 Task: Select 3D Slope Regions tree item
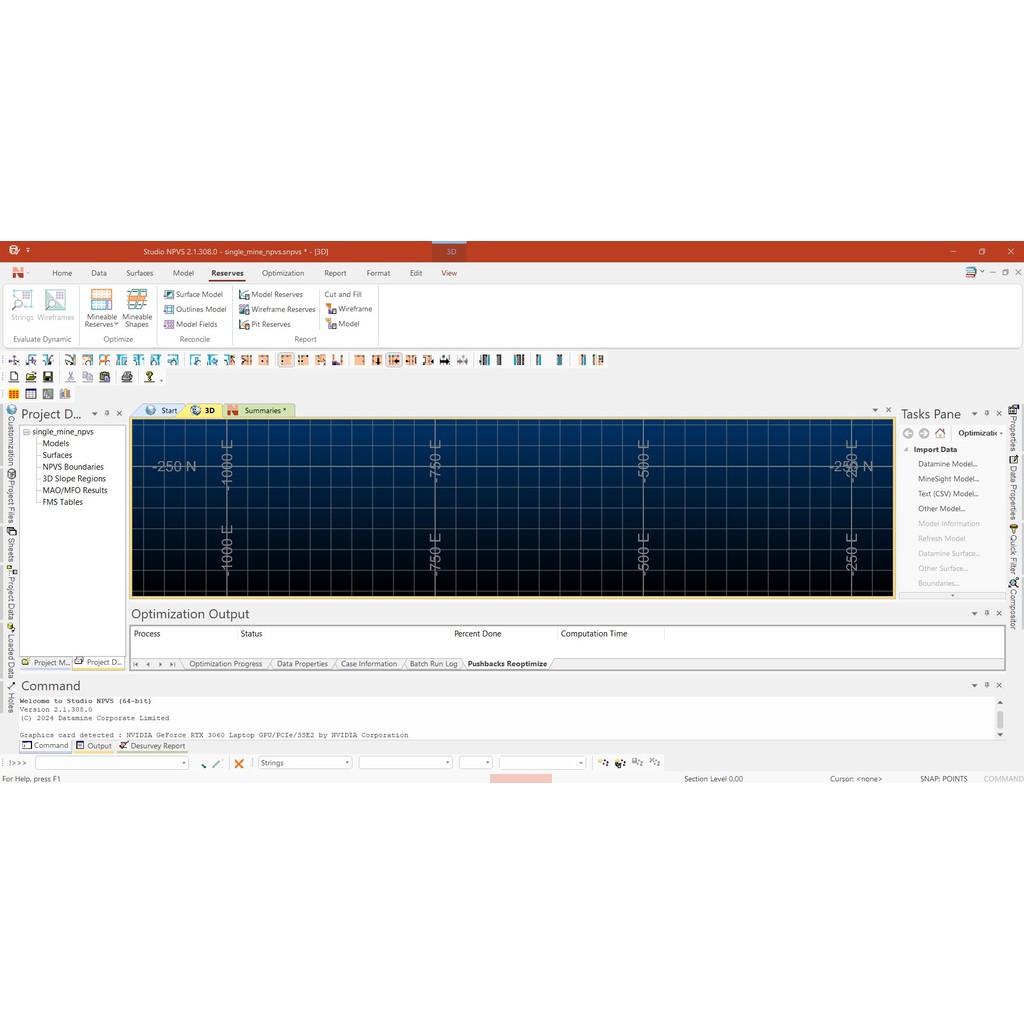point(74,479)
